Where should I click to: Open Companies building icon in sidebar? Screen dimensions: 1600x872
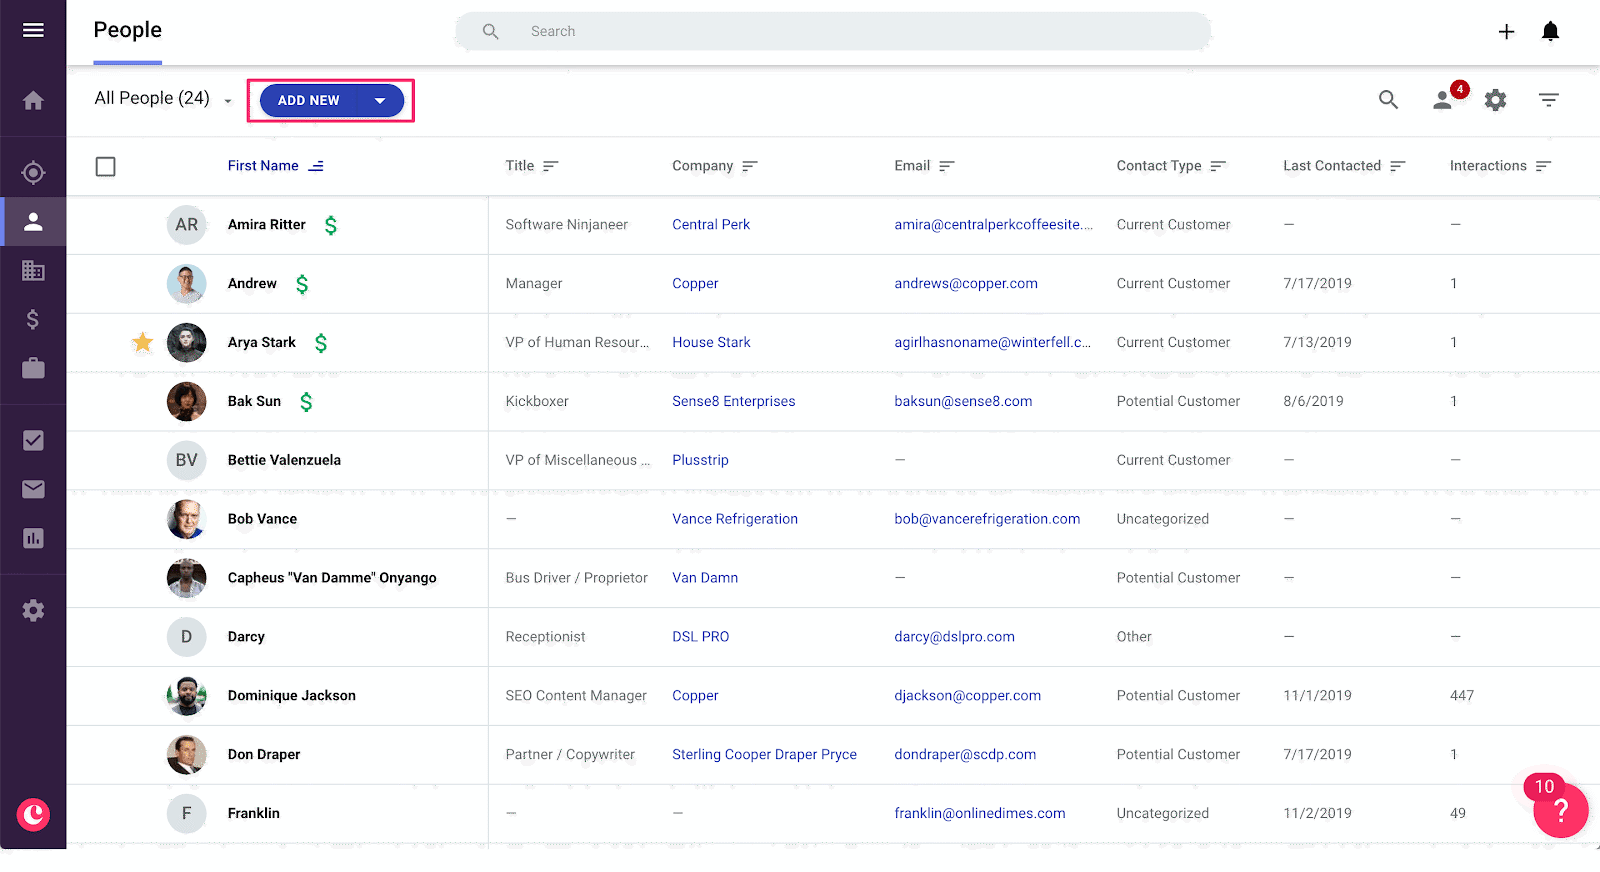[33, 270]
